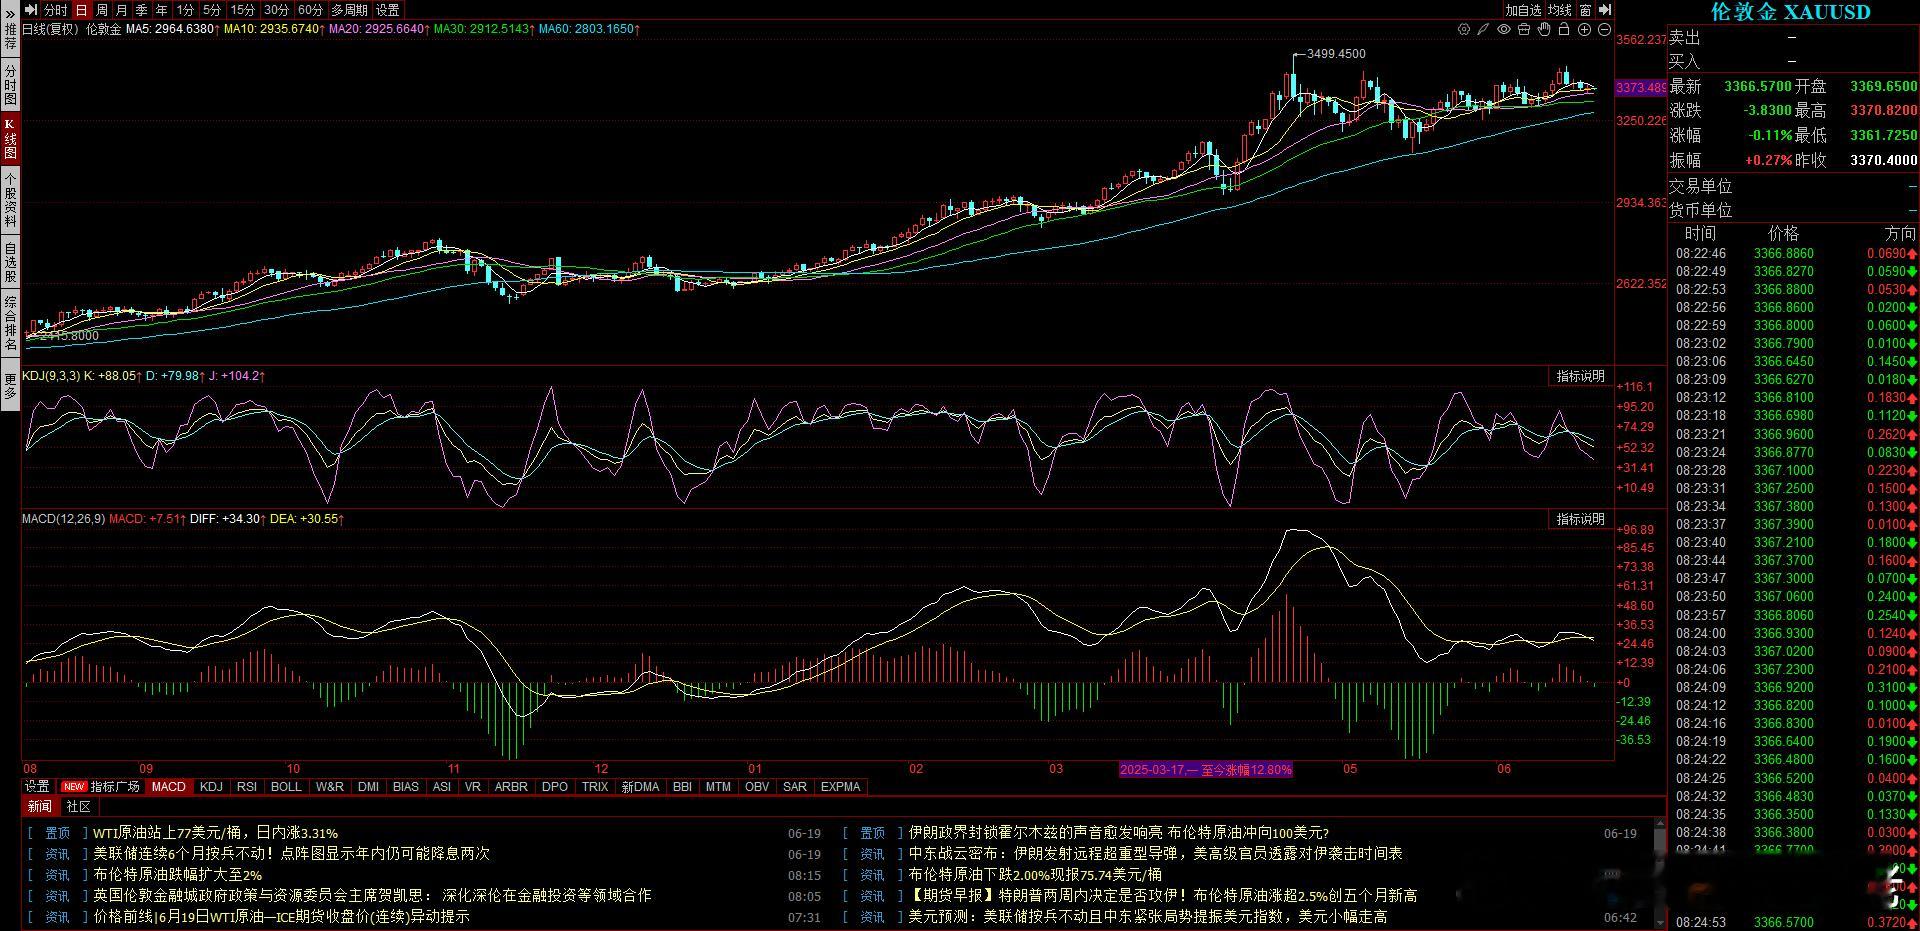The height and width of the screenshot is (931, 1920).
Task: Open chart settings gear icon
Action: (x=1464, y=30)
